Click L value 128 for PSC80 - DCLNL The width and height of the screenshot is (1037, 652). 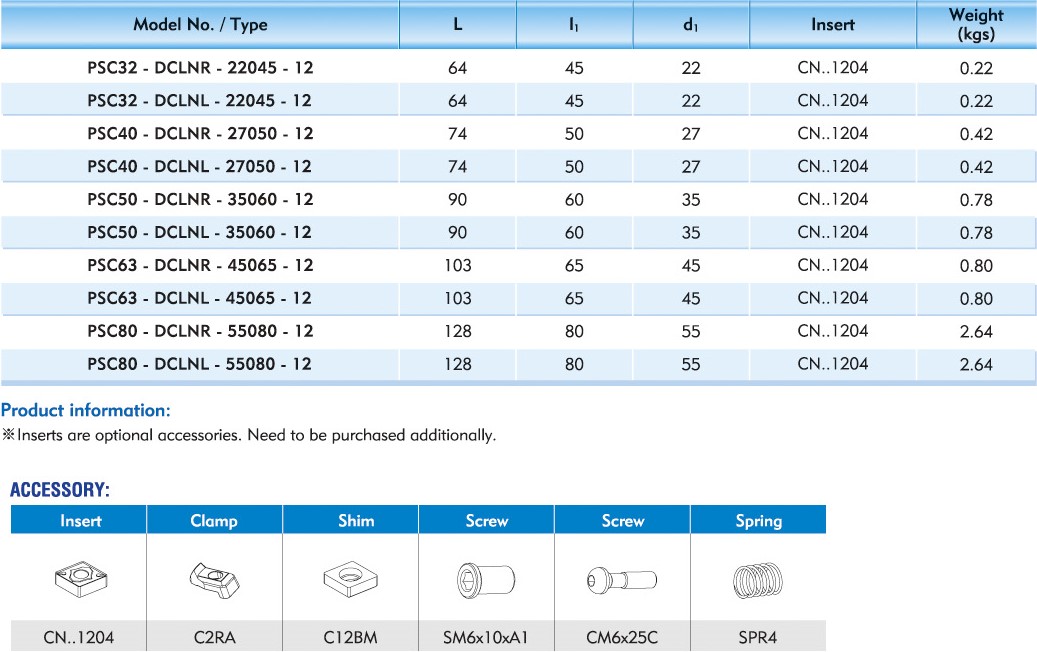click(458, 364)
